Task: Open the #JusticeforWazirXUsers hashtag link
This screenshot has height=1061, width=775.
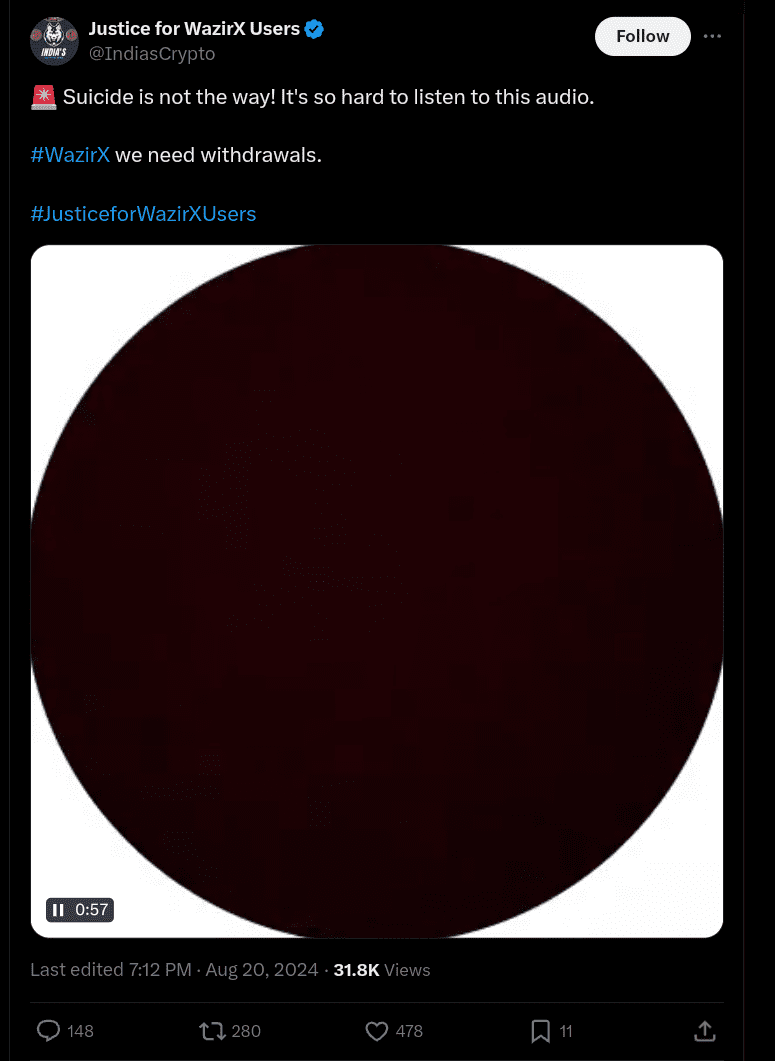Action: tap(143, 214)
